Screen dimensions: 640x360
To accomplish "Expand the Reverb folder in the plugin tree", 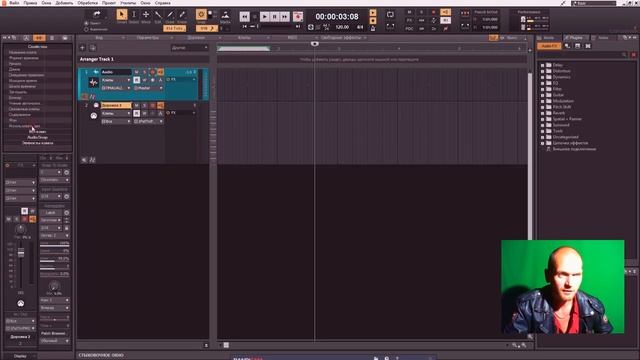I will coord(543,113).
